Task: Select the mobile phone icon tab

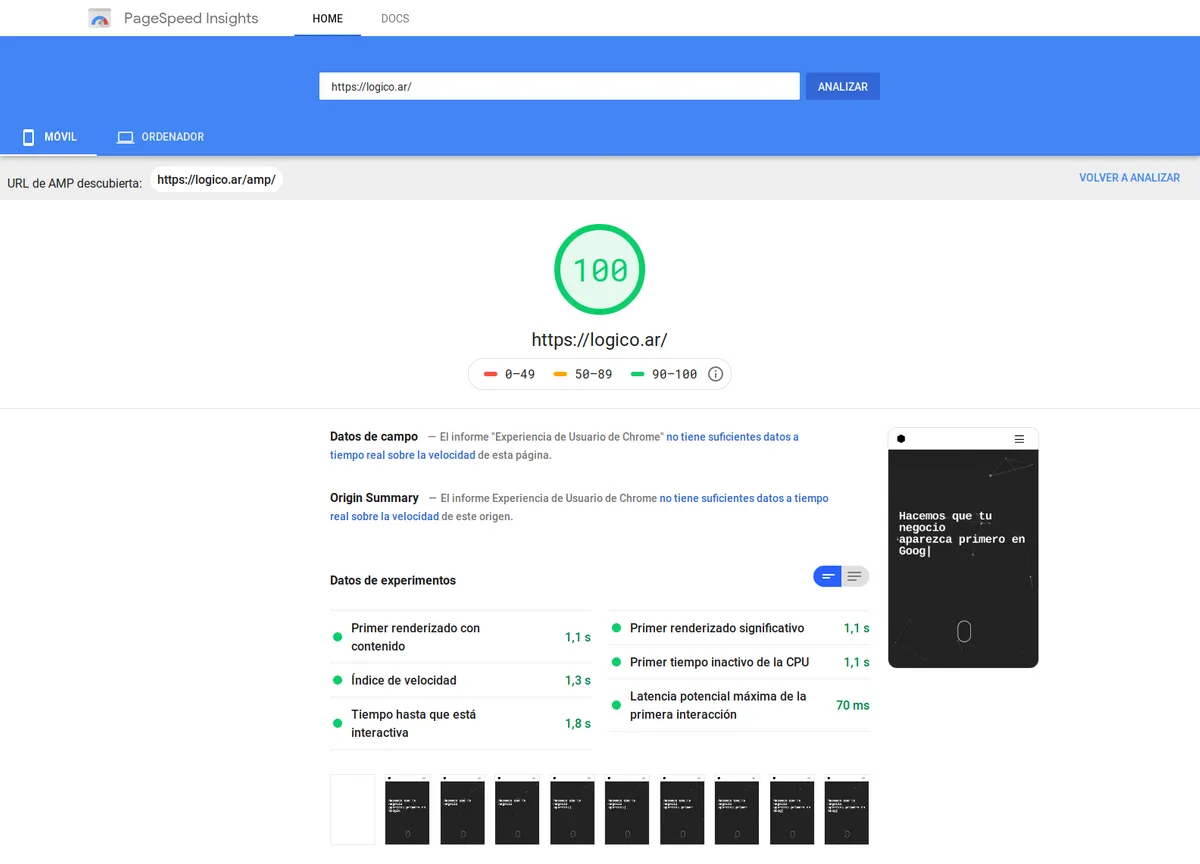Action: click(x=29, y=137)
